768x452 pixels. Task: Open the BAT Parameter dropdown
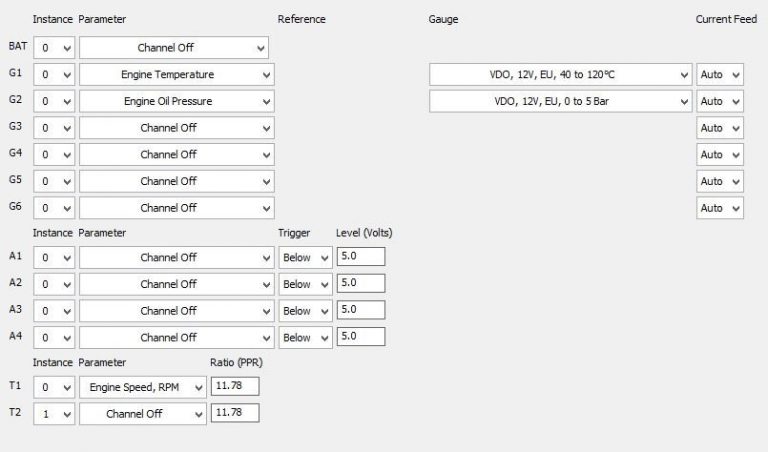click(x=174, y=48)
